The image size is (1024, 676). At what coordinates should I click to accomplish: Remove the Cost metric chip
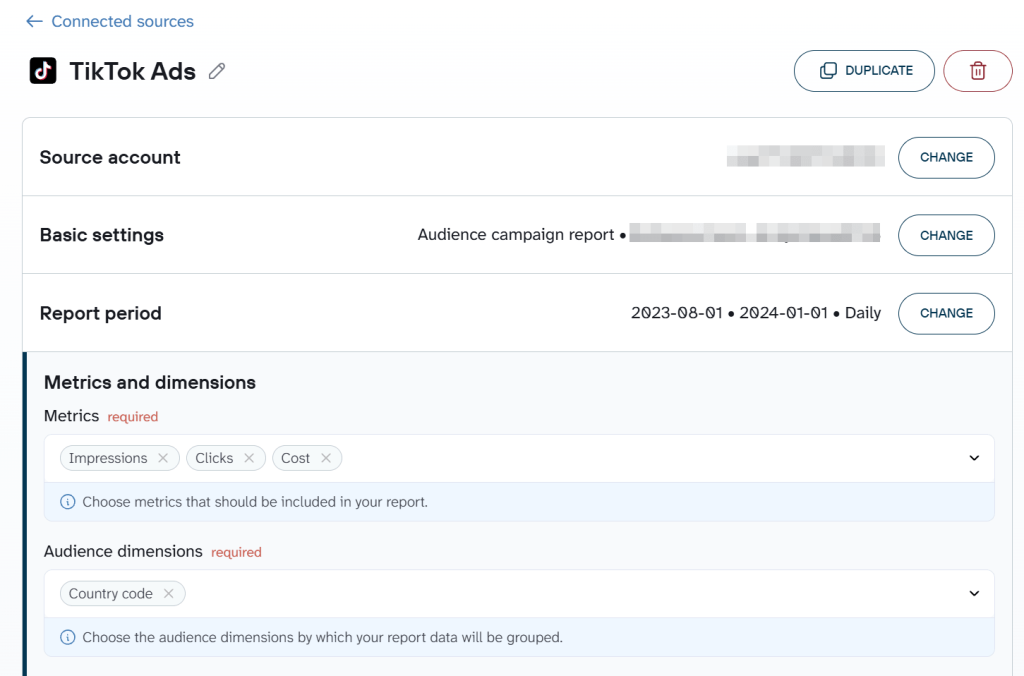click(x=326, y=458)
